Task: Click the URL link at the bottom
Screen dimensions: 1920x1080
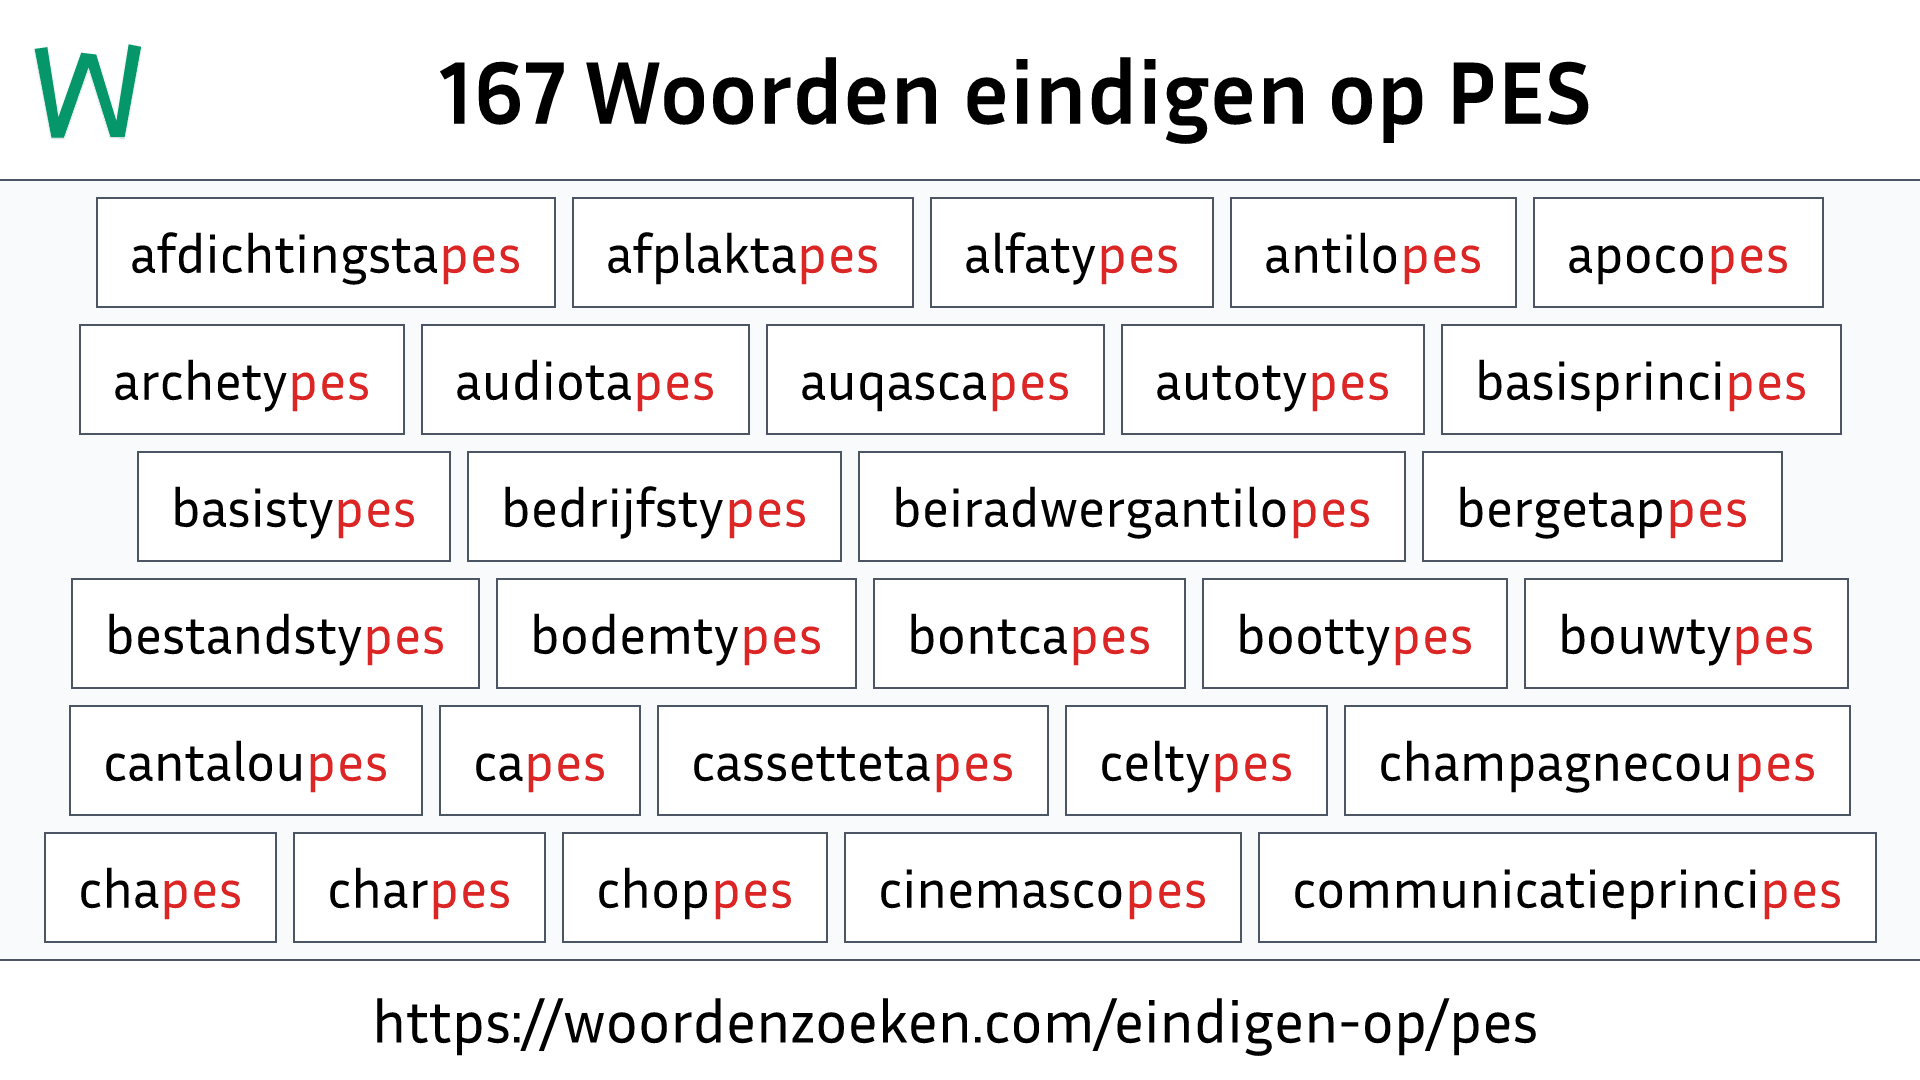Action: (x=960, y=1034)
